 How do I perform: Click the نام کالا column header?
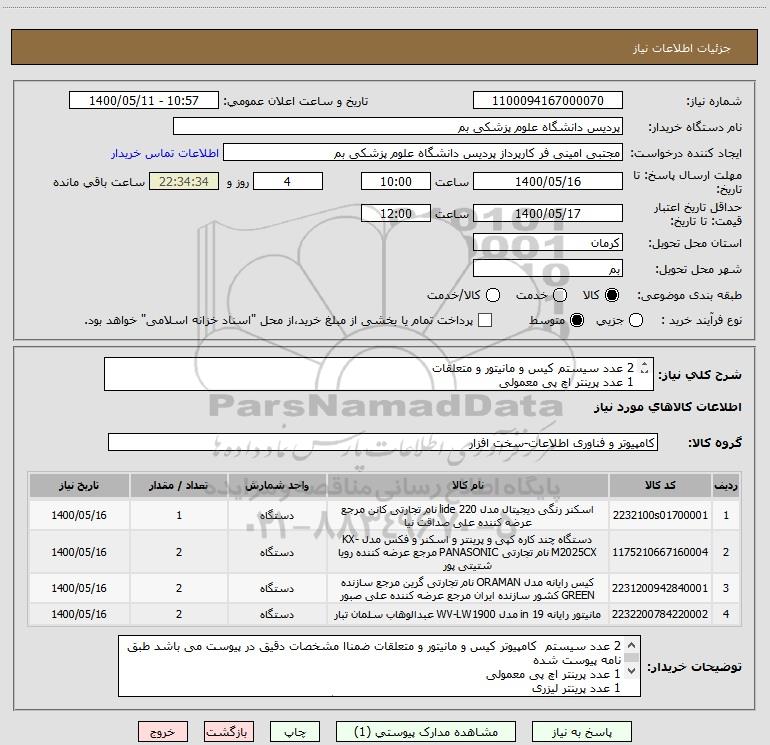468,486
